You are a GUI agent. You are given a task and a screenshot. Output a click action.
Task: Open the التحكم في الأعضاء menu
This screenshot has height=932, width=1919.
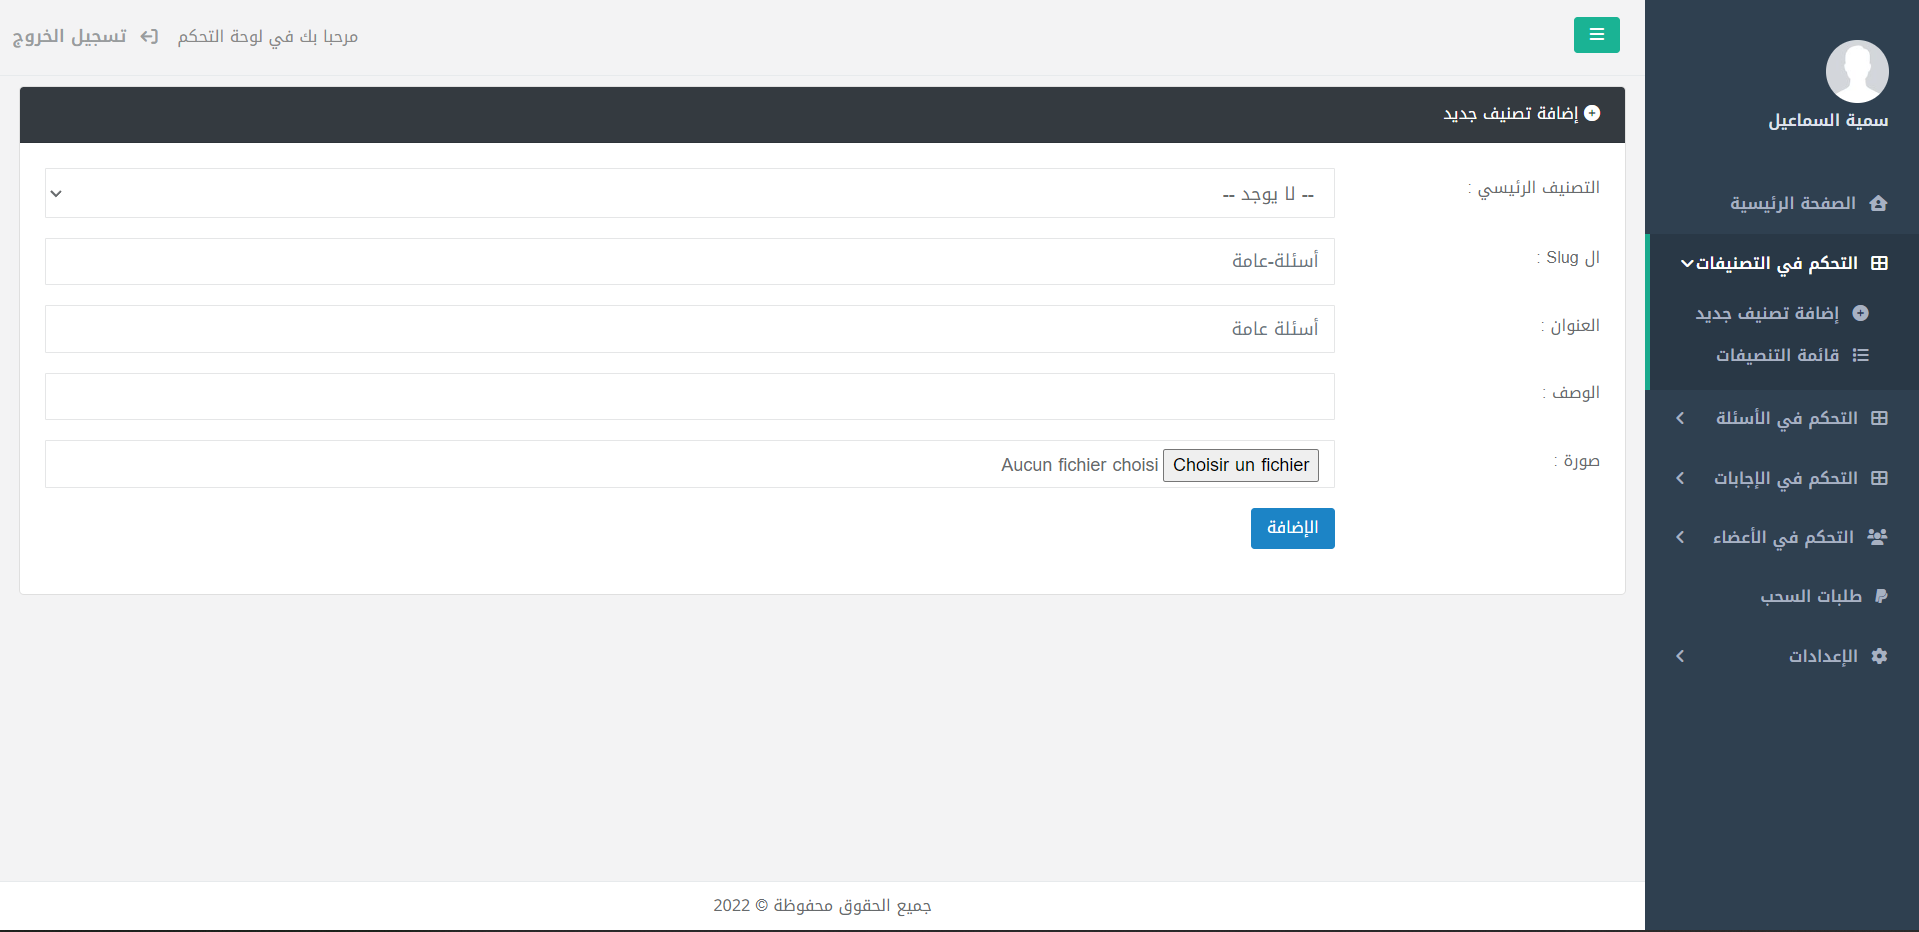tap(1782, 537)
